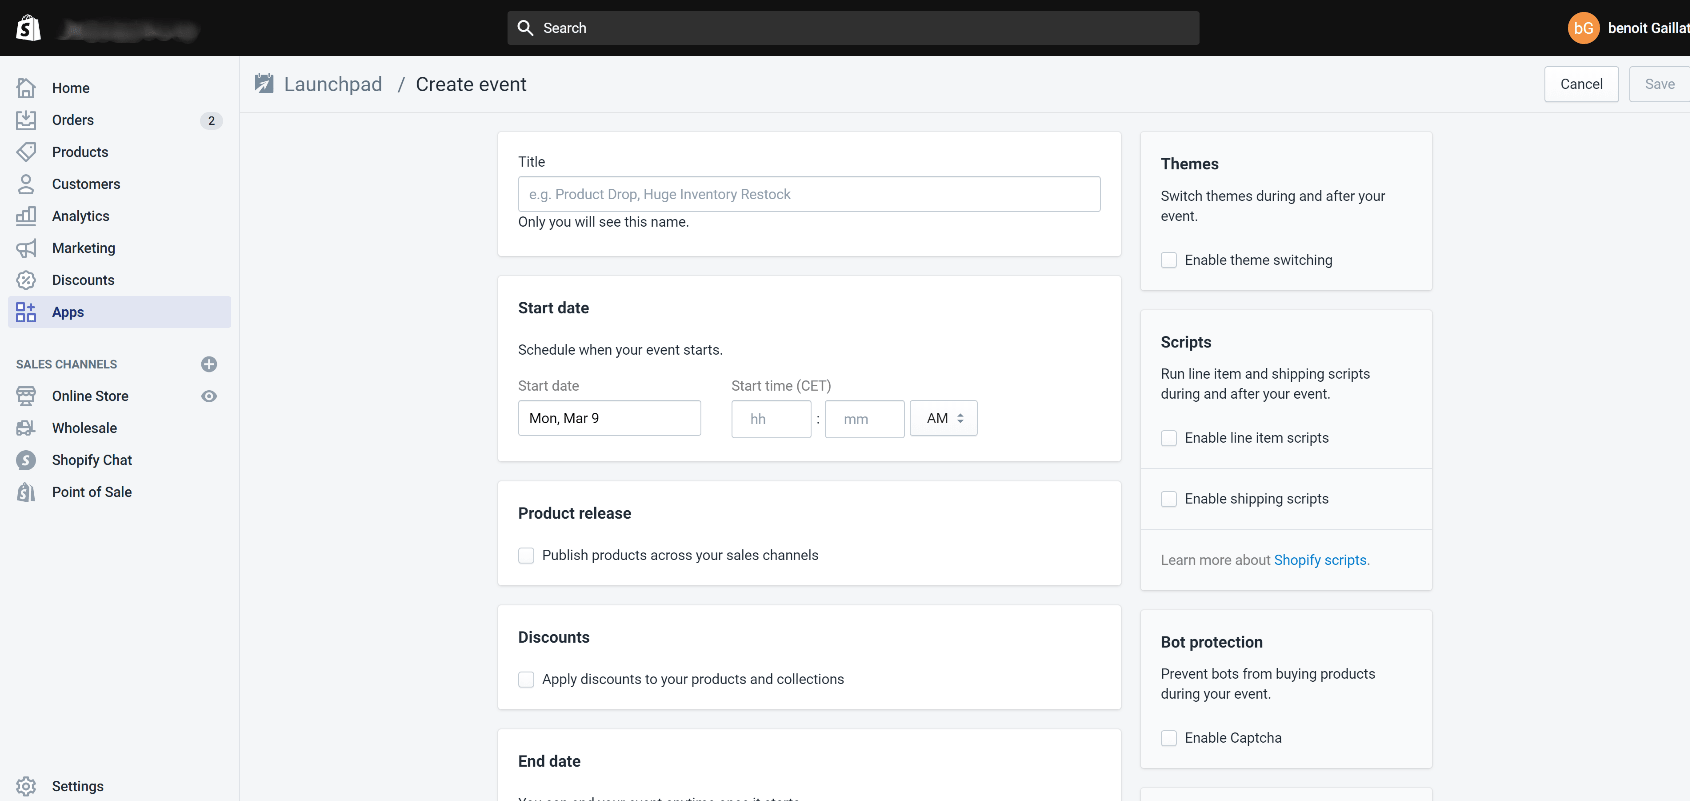Open the AM/PM dropdown
This screenshot has height=801, width=1690.
pyautogui.click(x=944, y=418)
